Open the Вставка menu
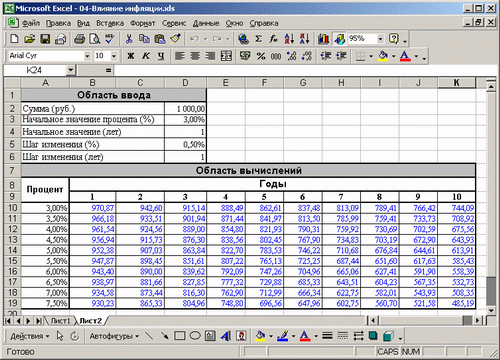 (x=110, y=23)
